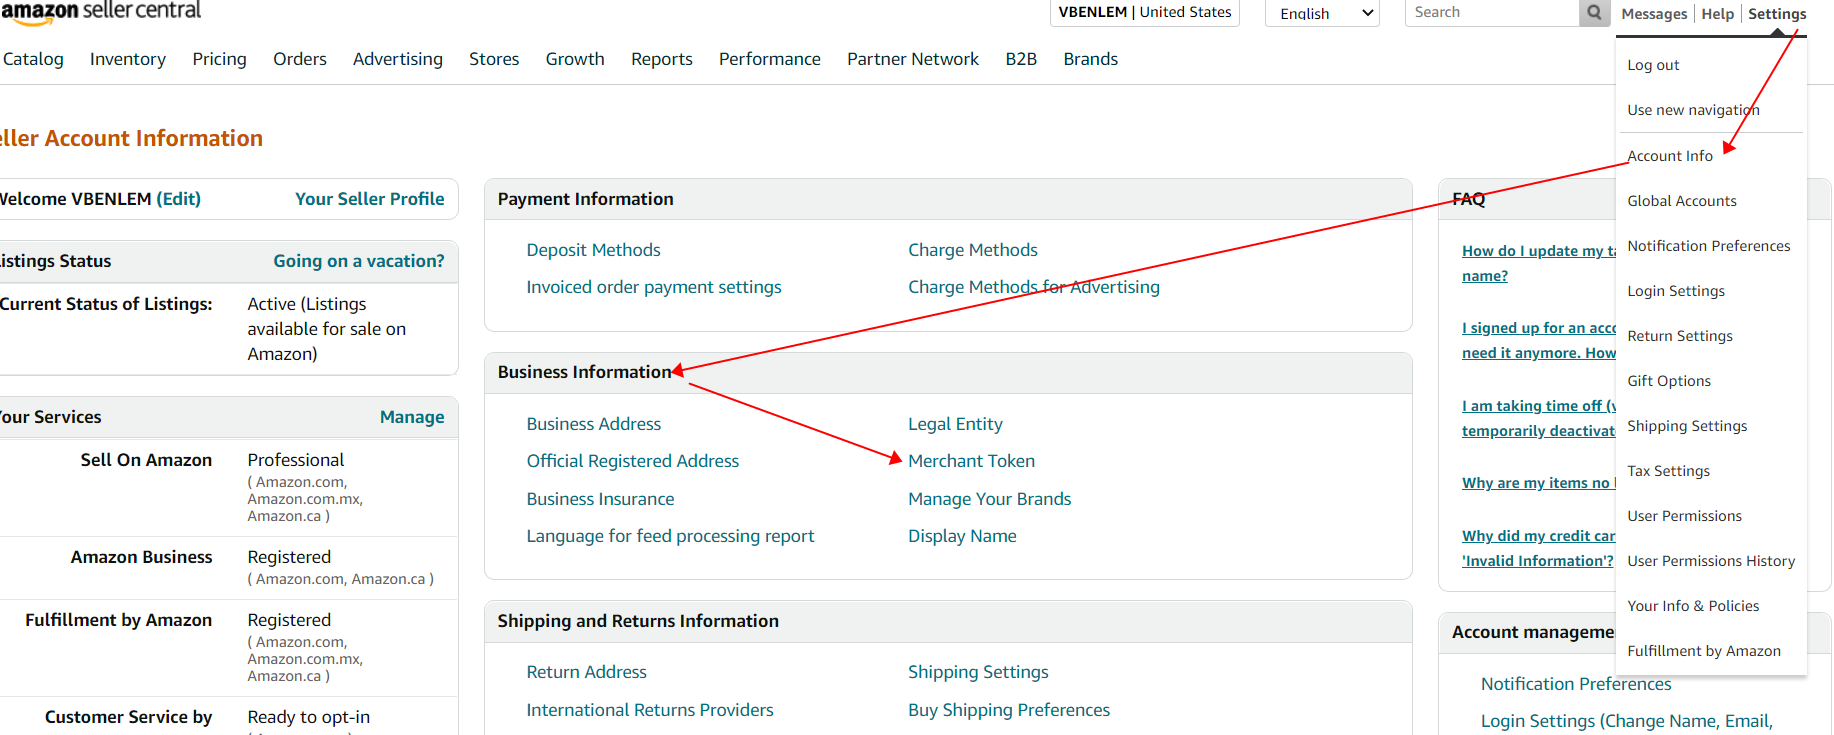Image resolution: width=1834 pixels, height=735 pixels.
Task: Click the search magnifier icon button
Action: tap(1594, 12)
